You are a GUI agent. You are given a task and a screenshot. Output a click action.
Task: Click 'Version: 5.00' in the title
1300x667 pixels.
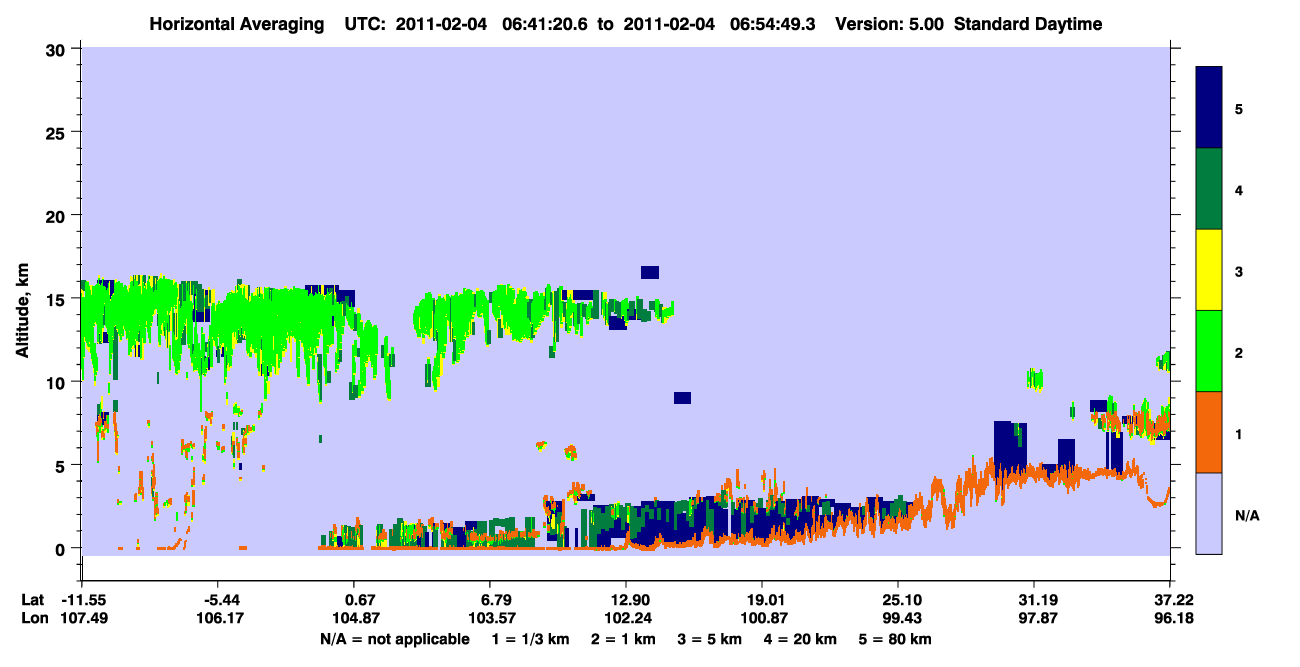point(890,24)
